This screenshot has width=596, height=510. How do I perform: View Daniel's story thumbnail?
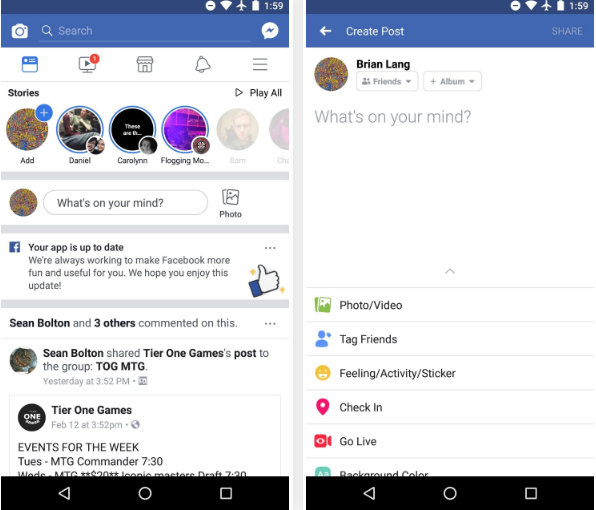(x=80, y=130)
